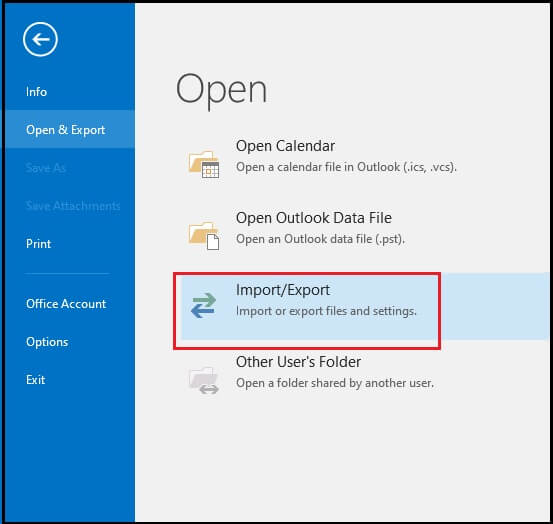
Task: Click the back arrow circle icon
Action: click(x=40, y=39)
